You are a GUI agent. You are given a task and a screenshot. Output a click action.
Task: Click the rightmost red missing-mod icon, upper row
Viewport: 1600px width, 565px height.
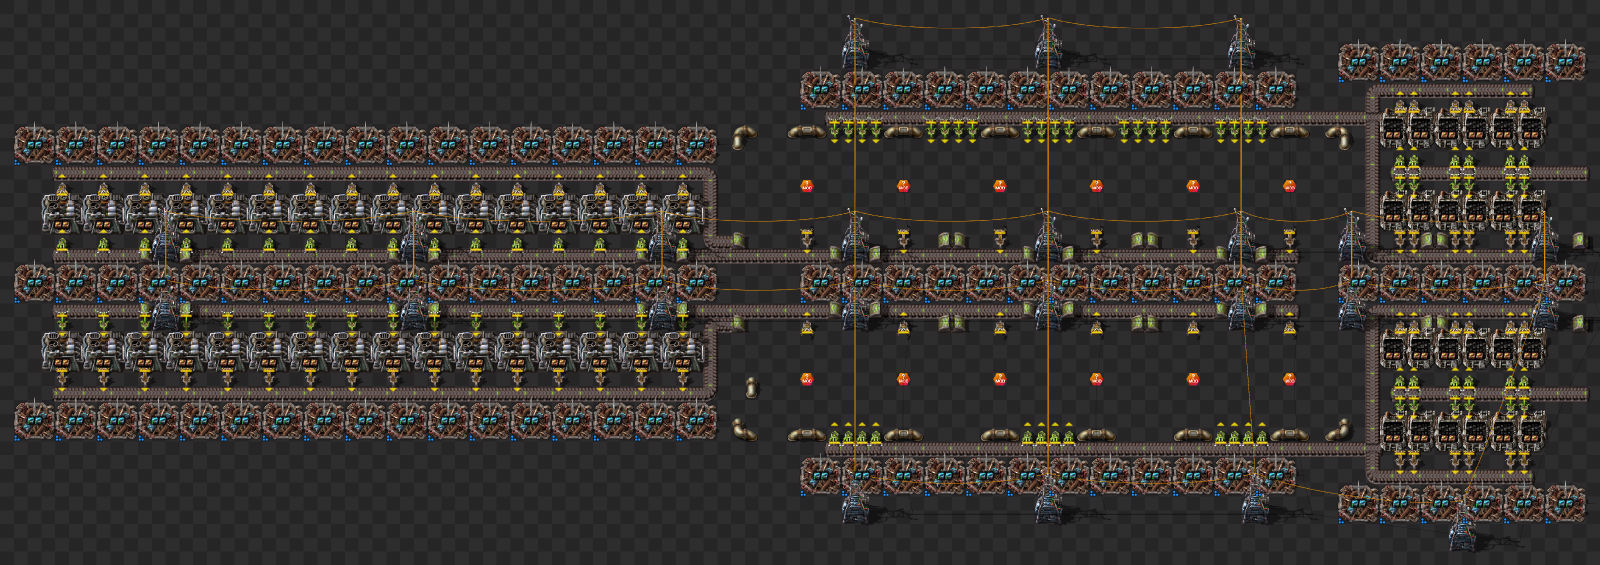[x=1289, y=186]
